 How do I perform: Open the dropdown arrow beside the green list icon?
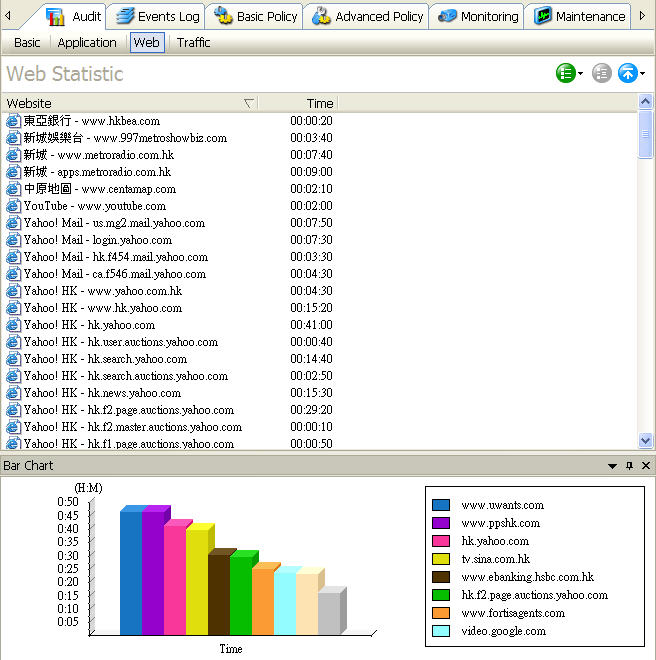[581, 74]
